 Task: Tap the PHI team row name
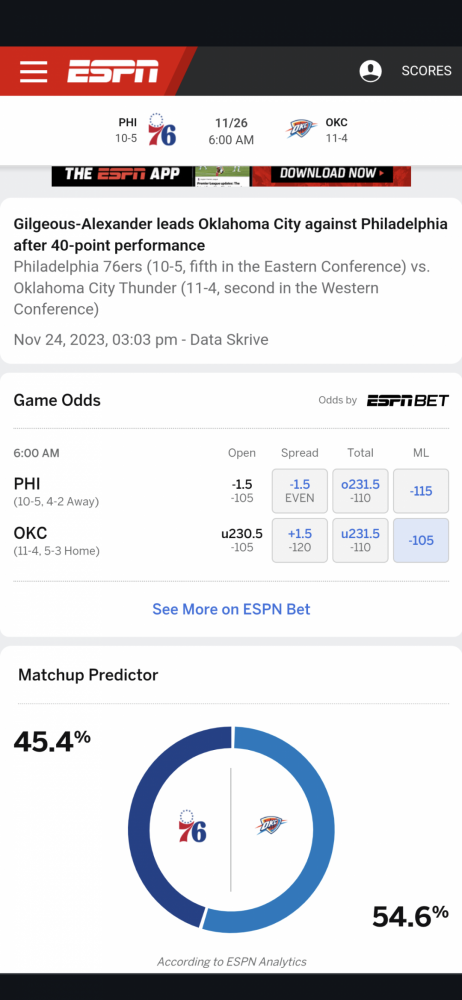coord(27,484)
